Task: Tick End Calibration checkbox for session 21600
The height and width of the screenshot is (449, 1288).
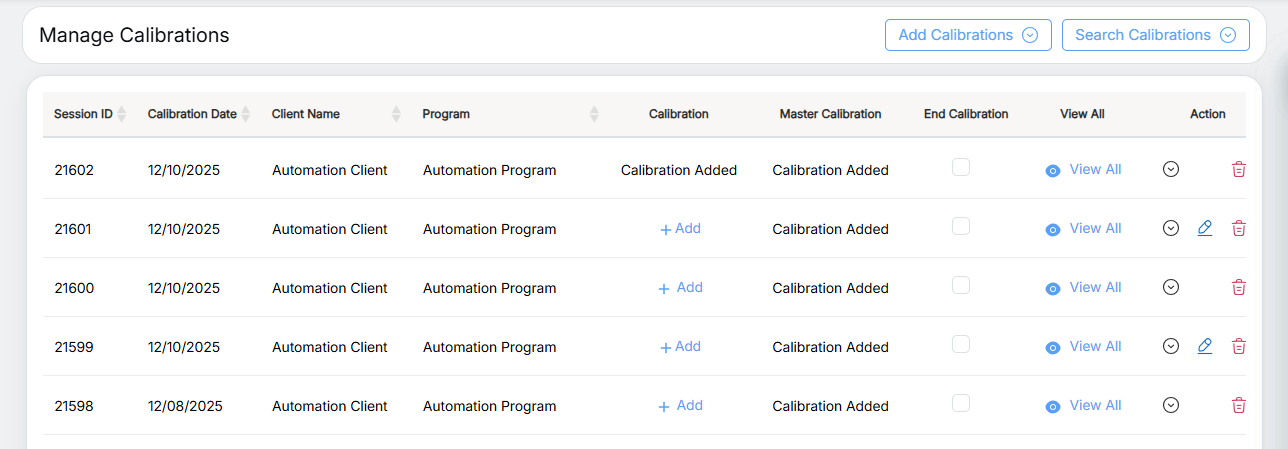Action: (x=961, y=286)
